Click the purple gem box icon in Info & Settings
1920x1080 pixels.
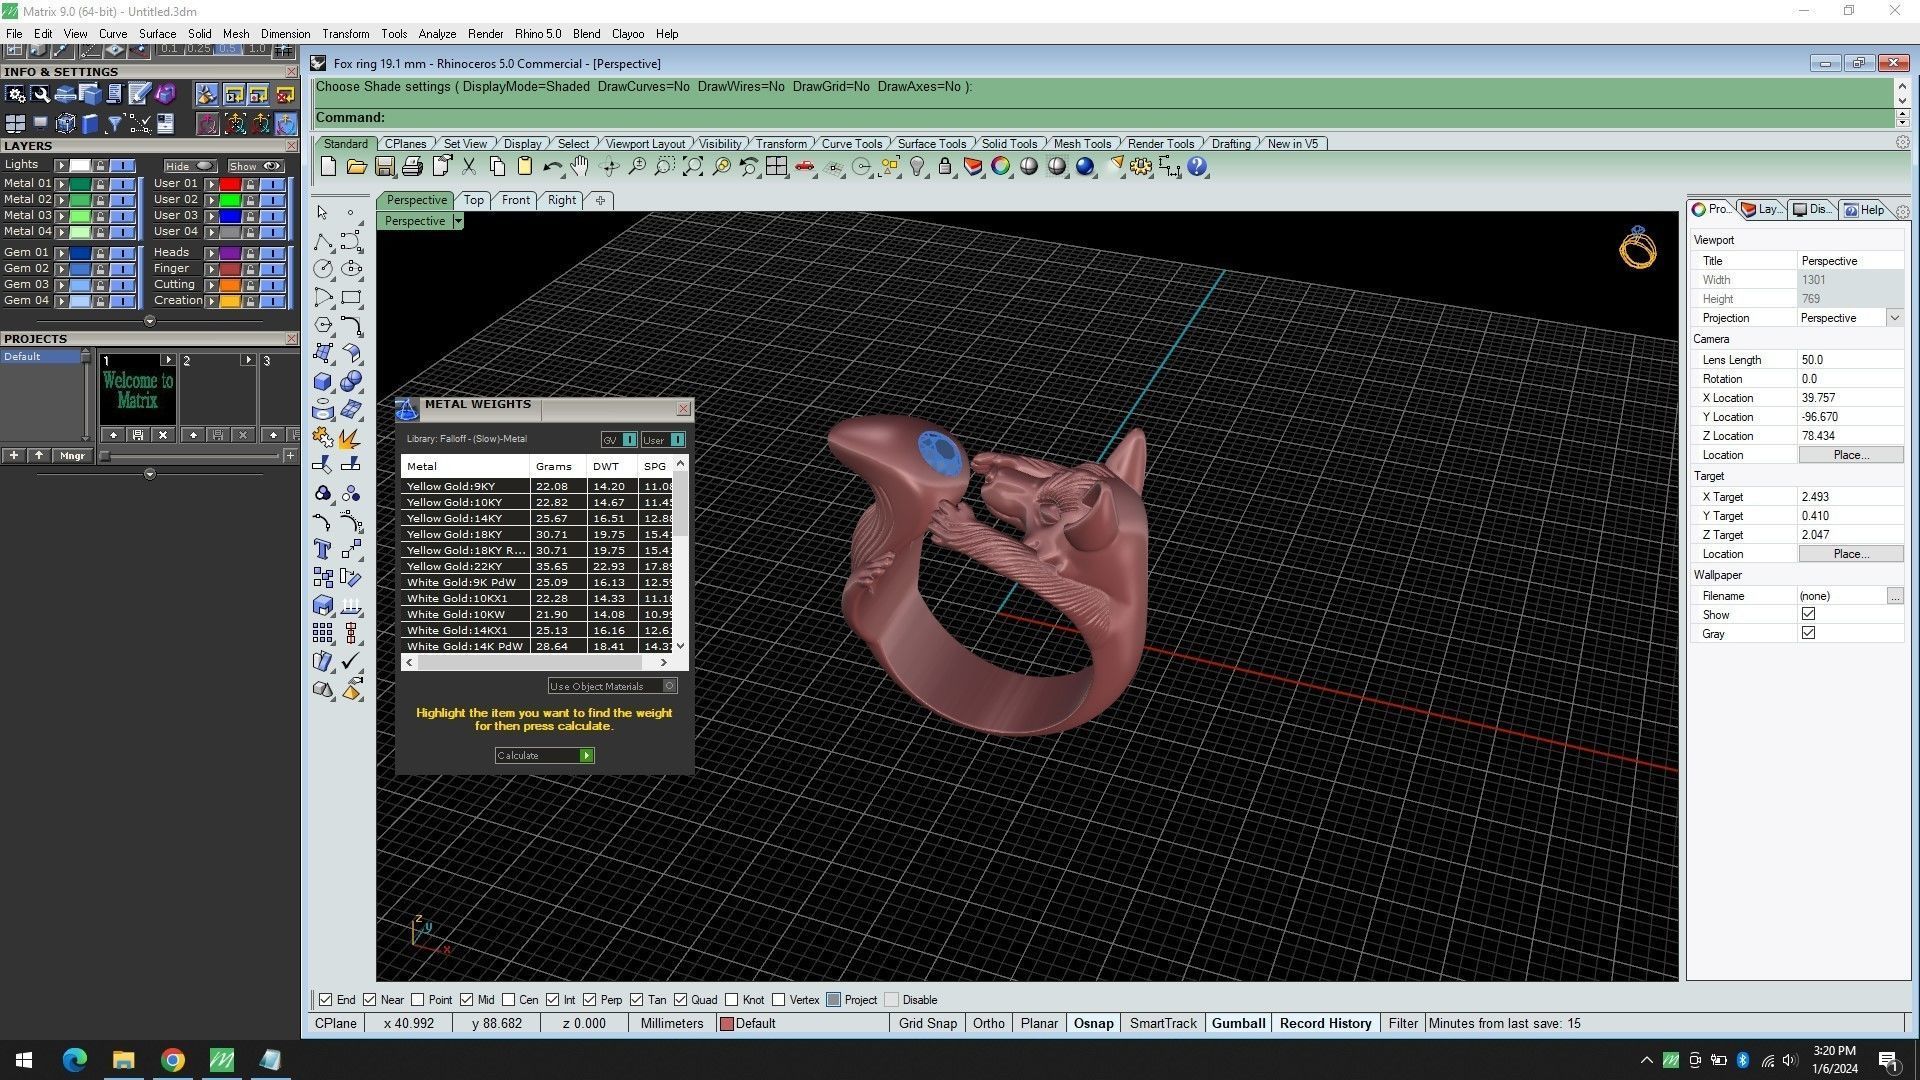coord(165,94)
